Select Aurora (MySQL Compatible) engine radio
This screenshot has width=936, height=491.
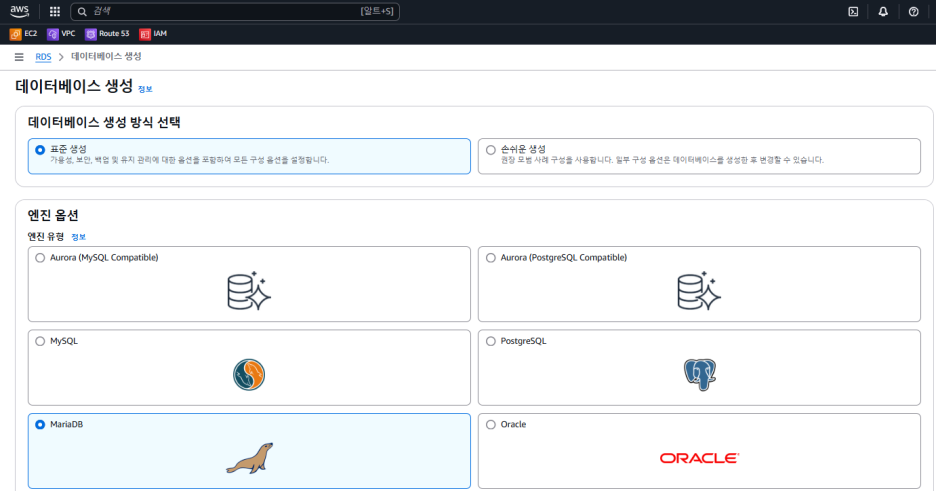pos(40,258)
